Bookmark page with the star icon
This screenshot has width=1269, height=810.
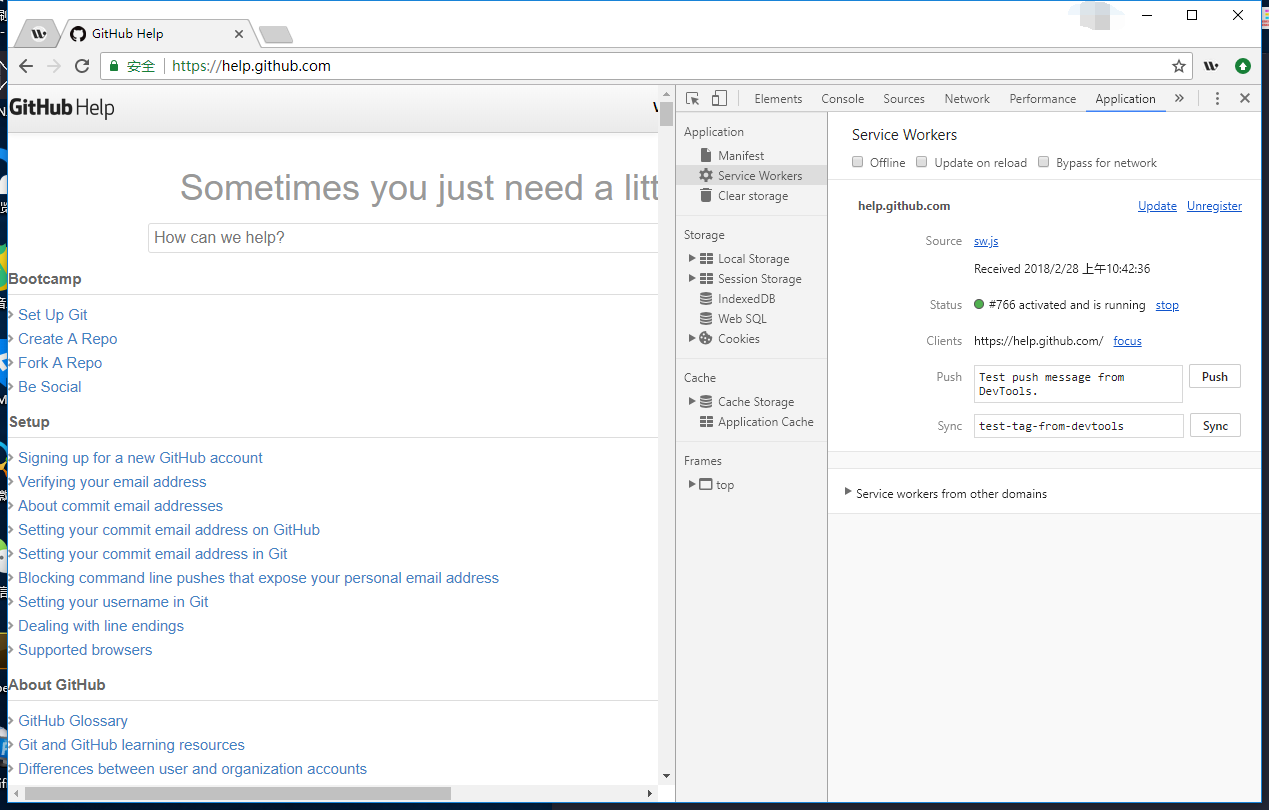(x=1179, y=66)
